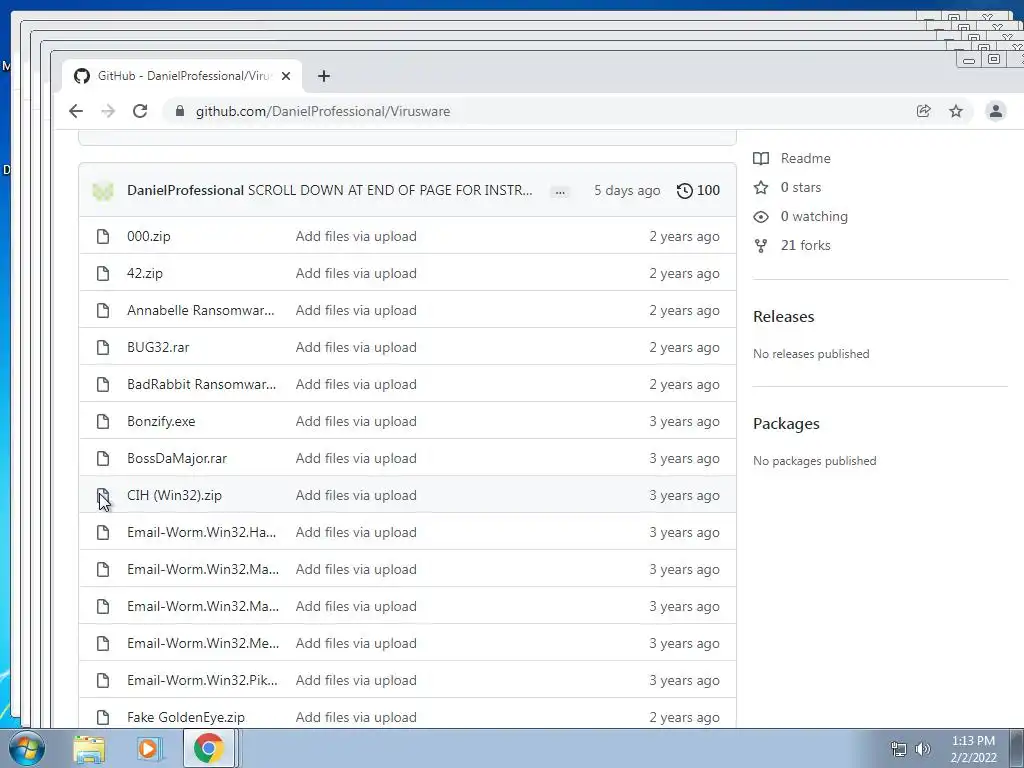Click the Readme book icon
This screenshot has height=768, width=1024.
[x=761, y=158]
